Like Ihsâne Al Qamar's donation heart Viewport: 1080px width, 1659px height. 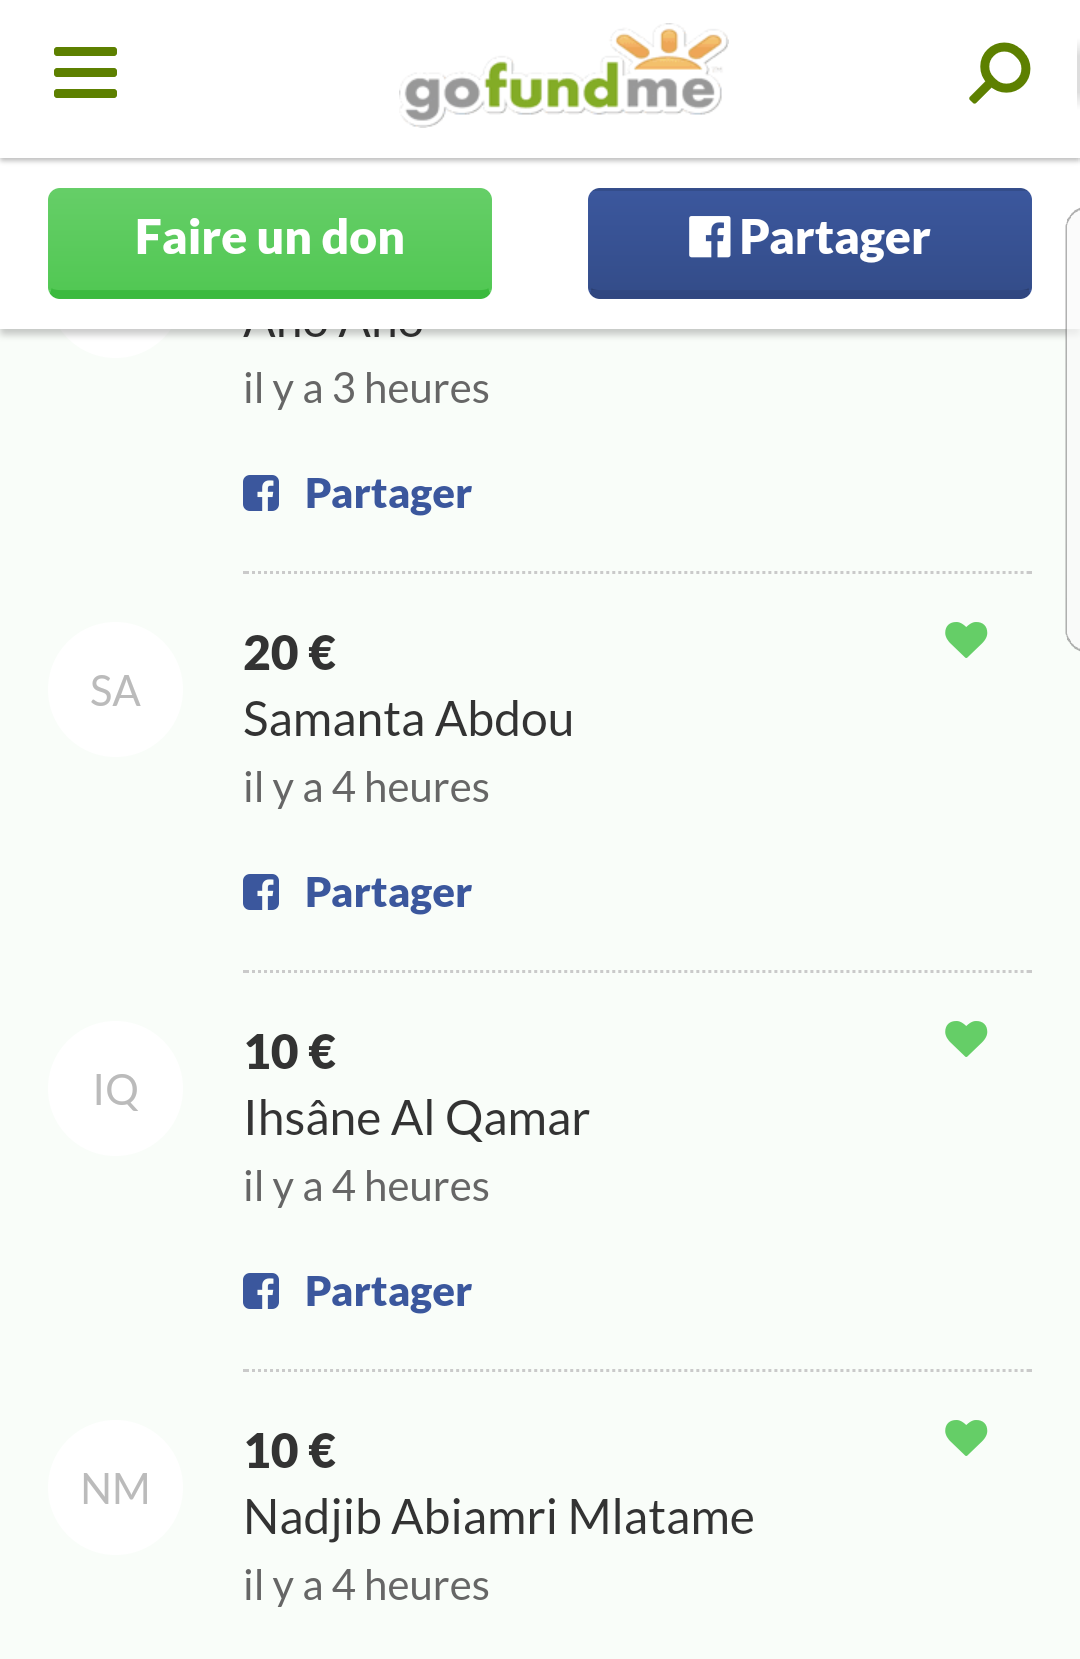point(966,1038)
